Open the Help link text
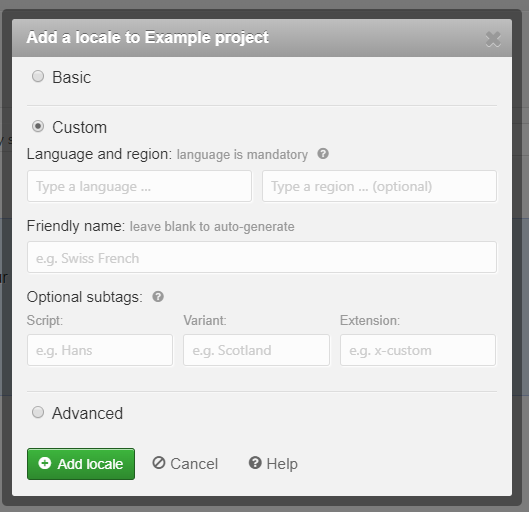The height and width of the screenshot is (512, 529). (x=282, y=464)
